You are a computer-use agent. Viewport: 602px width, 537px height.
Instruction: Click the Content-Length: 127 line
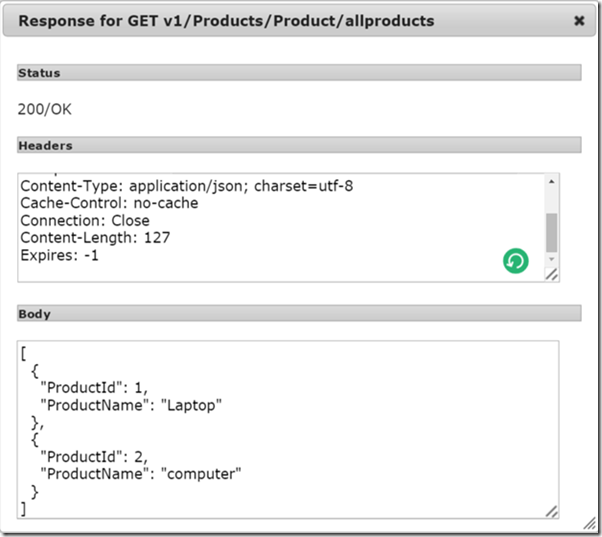point(95,238)
